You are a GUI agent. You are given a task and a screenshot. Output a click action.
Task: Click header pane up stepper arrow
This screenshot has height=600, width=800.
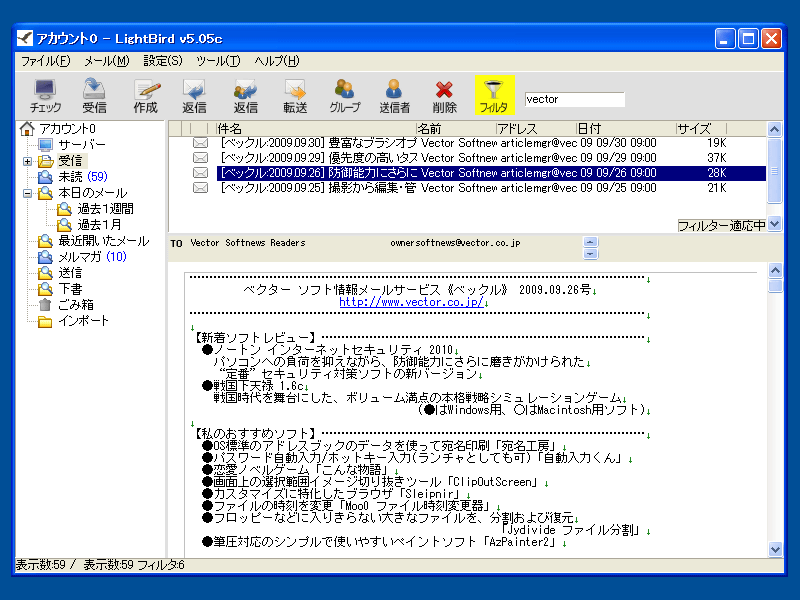pos(590,242)
